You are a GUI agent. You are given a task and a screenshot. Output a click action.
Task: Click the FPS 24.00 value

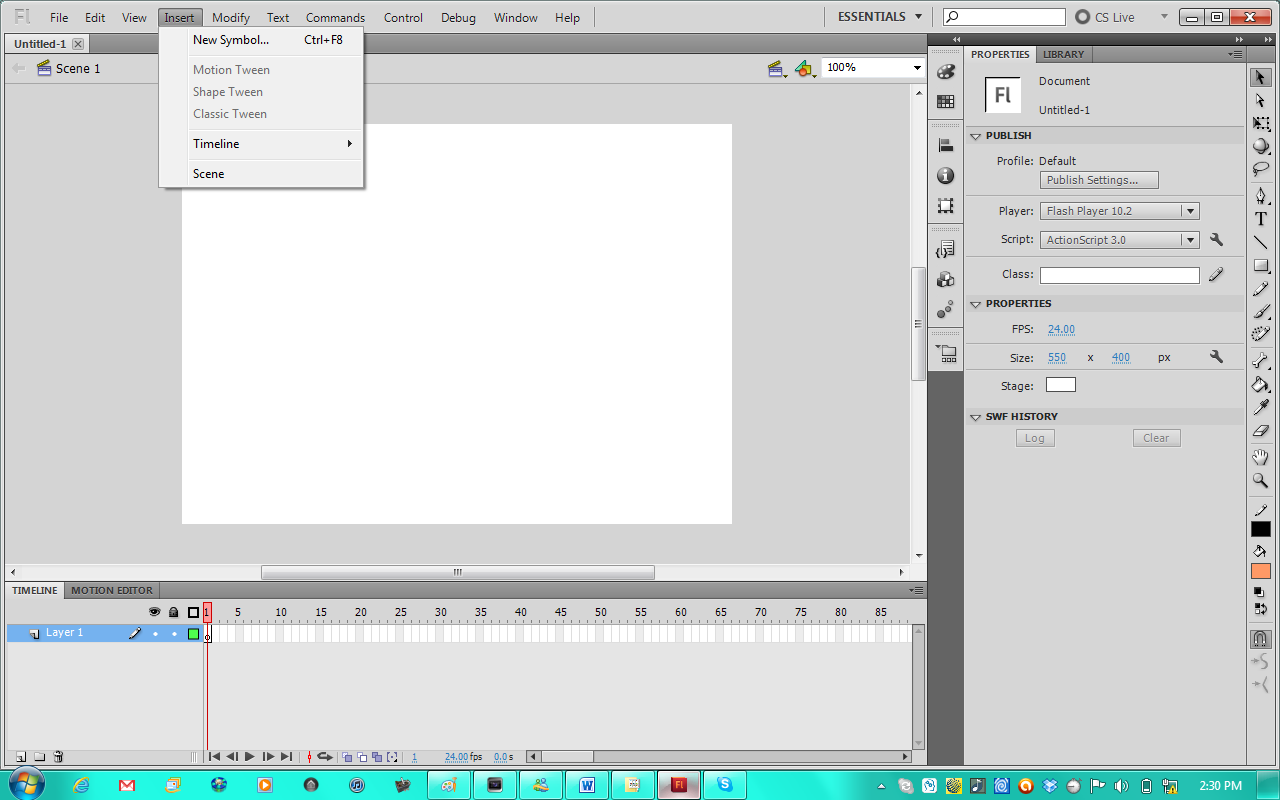[x=1061, y=329]
